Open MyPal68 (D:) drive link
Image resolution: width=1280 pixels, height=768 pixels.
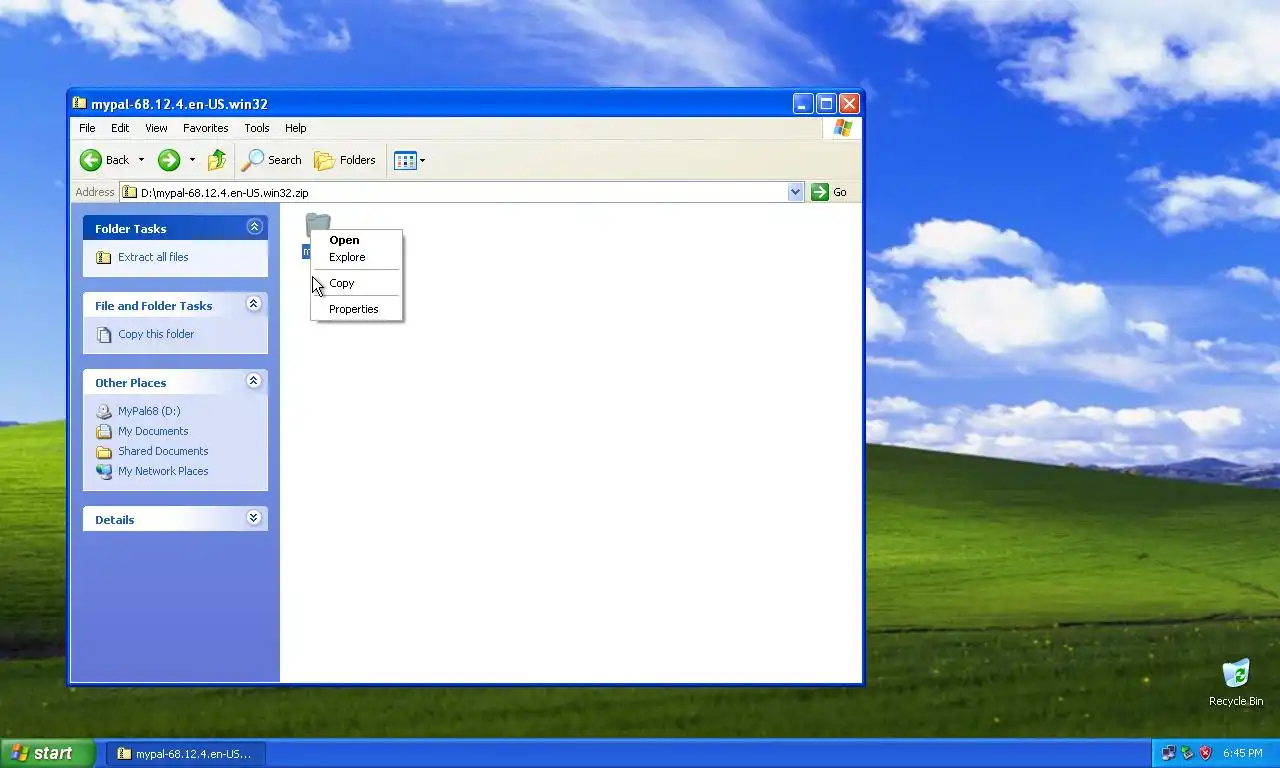(149, 411)
